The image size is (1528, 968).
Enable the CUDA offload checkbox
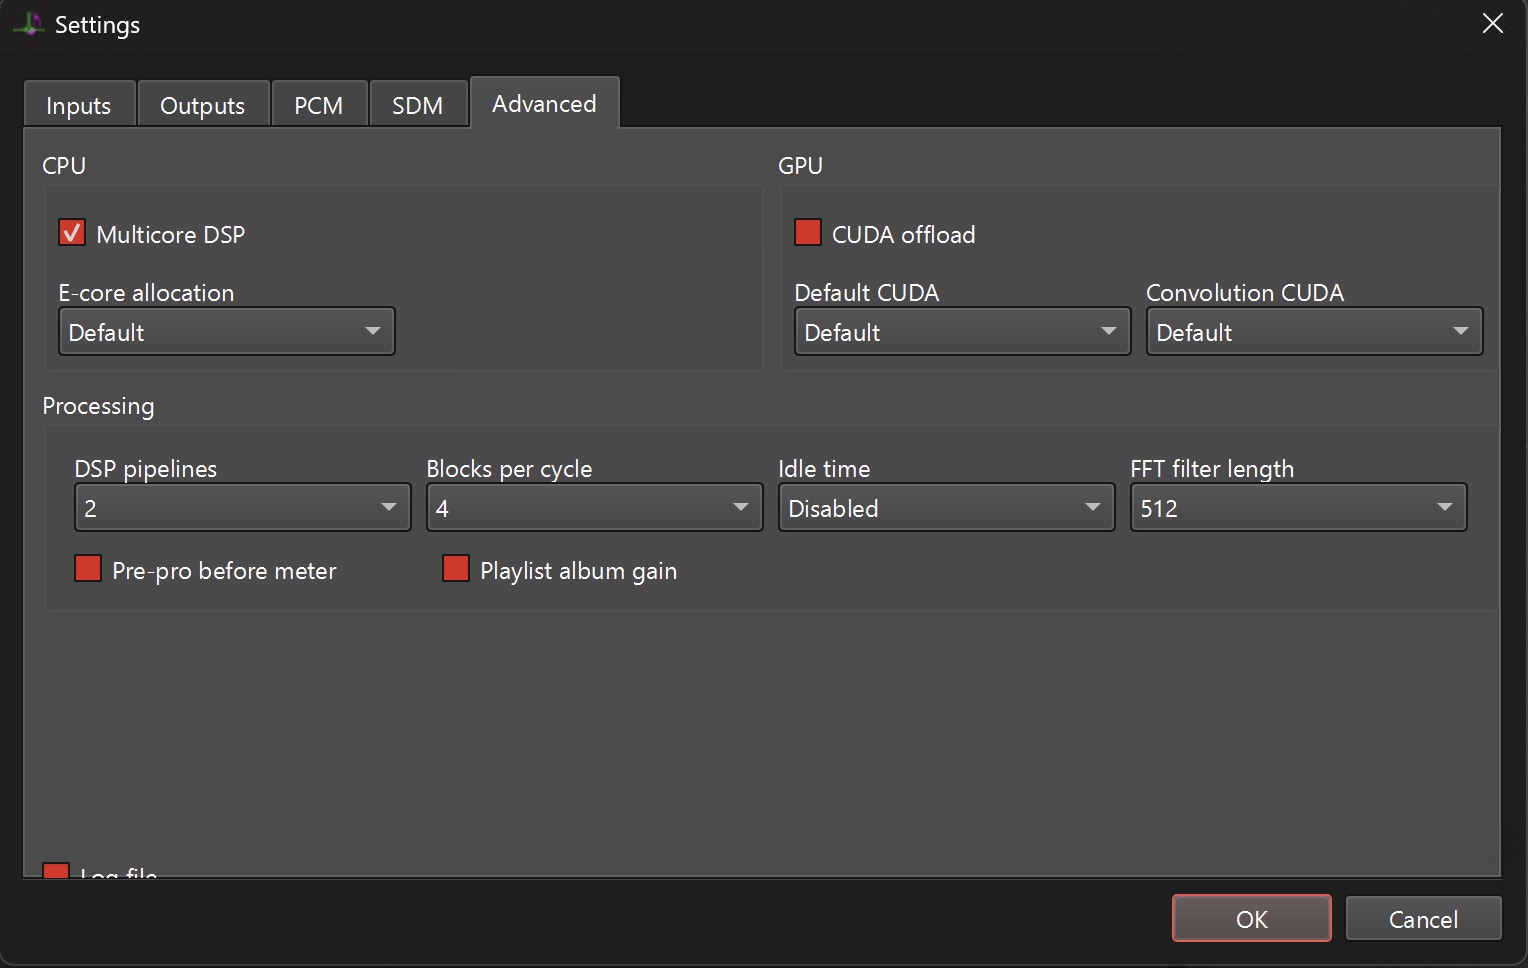(x=808, y=233)
